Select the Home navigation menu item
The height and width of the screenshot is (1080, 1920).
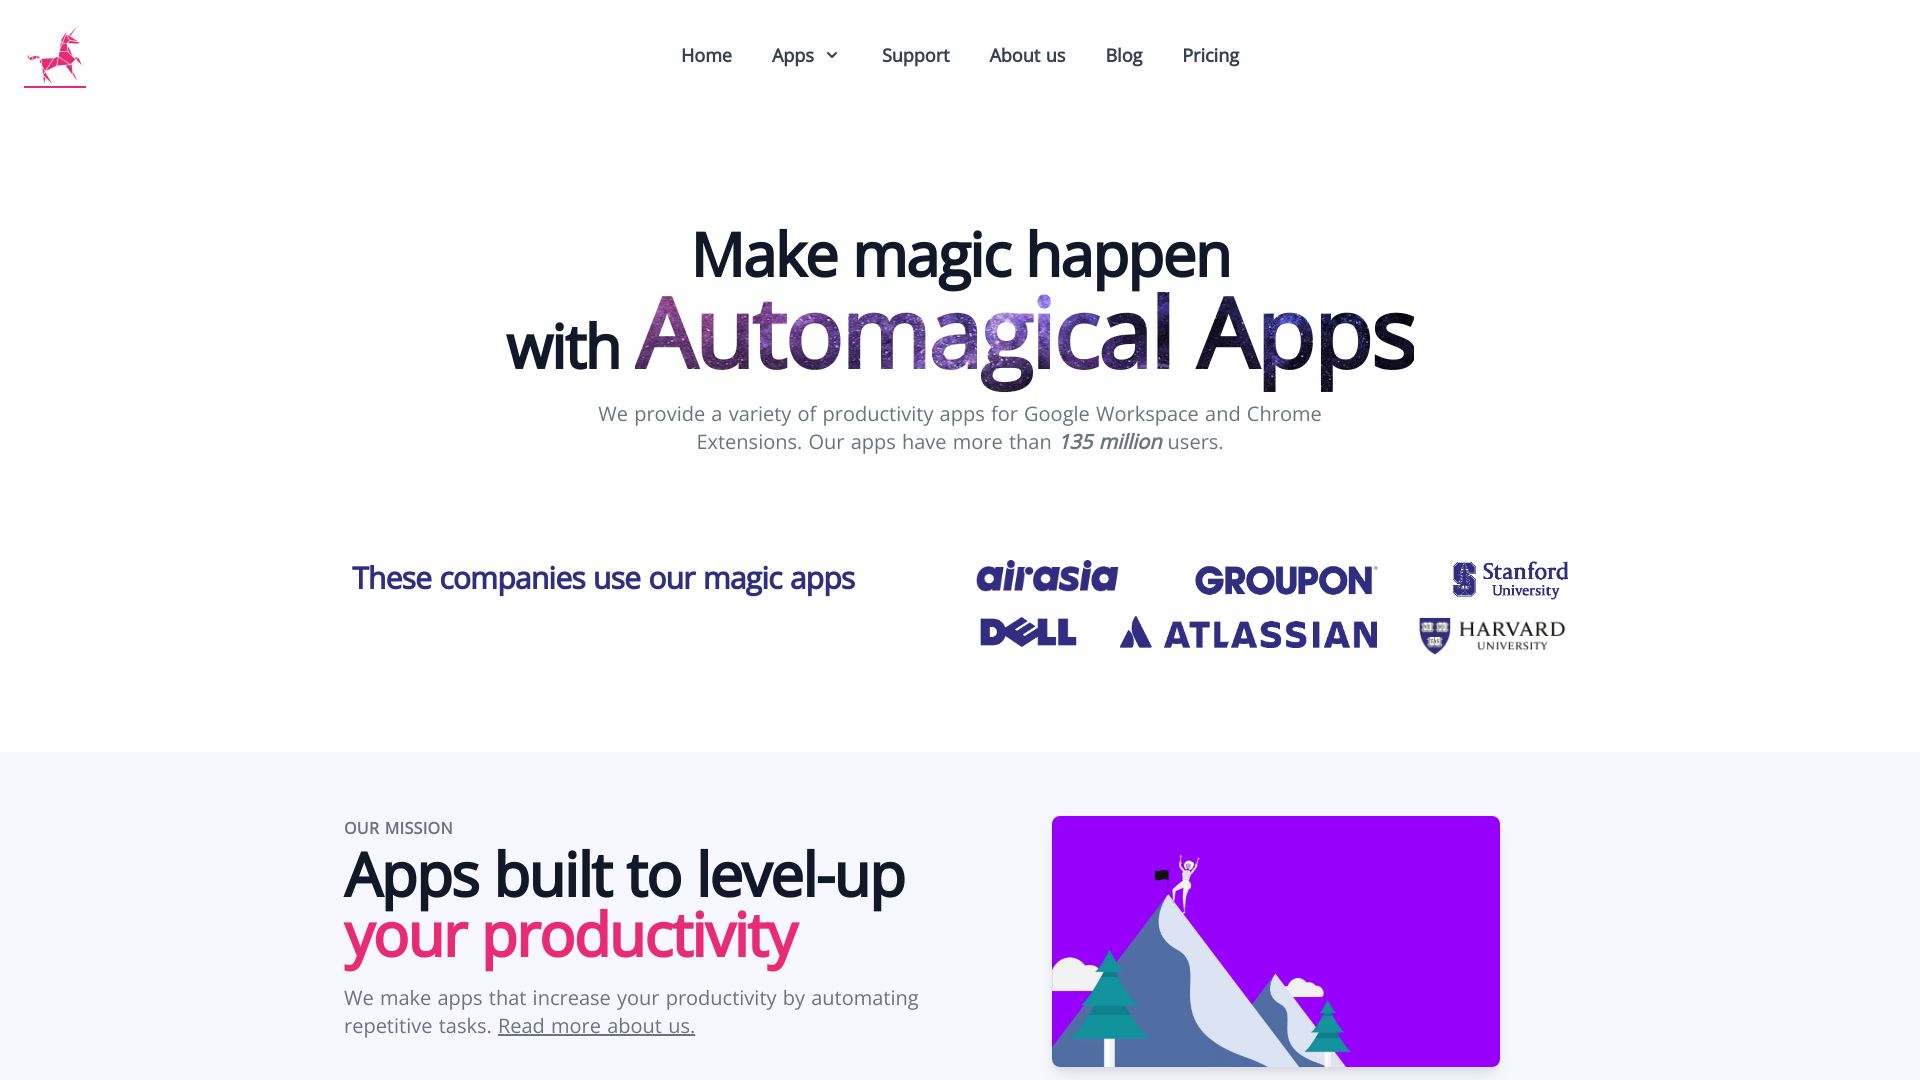[x=705, y=55]
